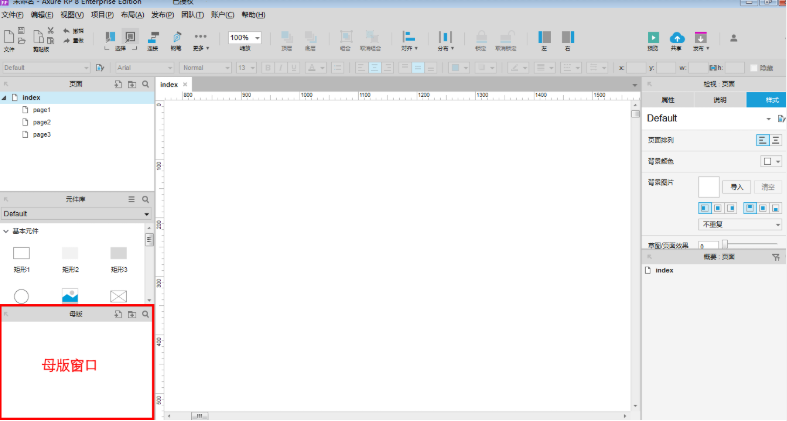787x421 pixels.
Task: Toggle the Left panels button (左)
Action: coord(545,41)
